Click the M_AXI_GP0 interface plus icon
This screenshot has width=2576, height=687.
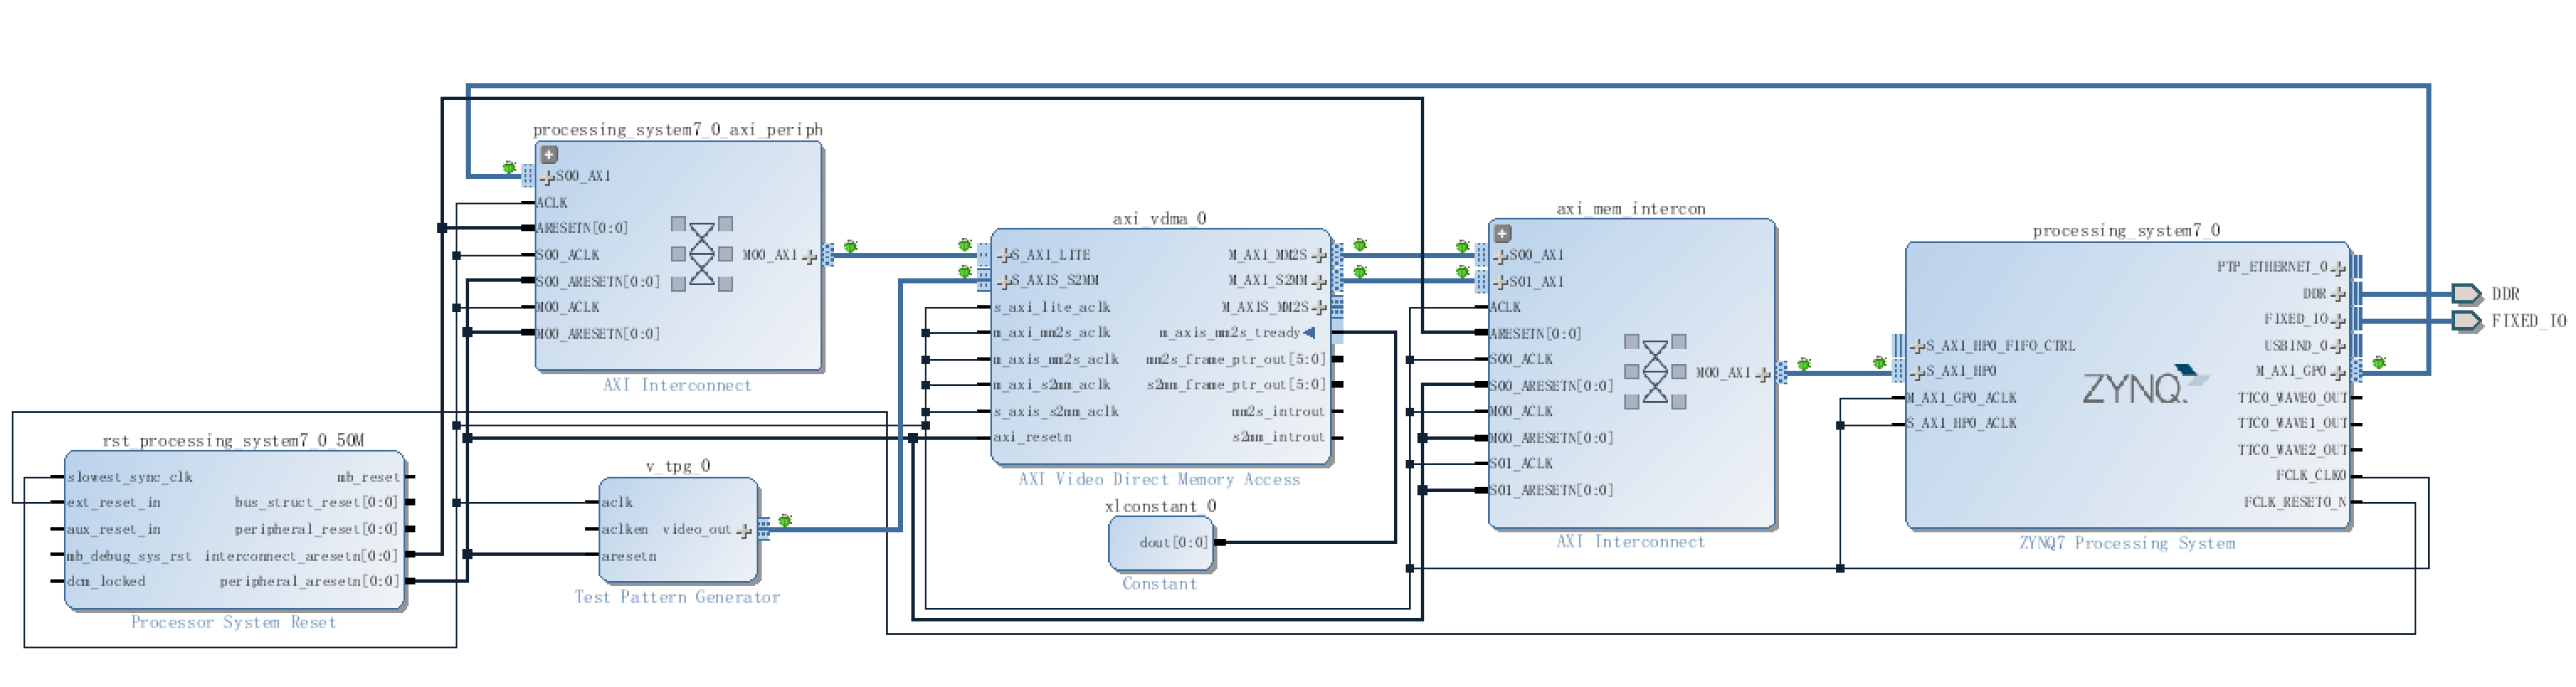2338,373
